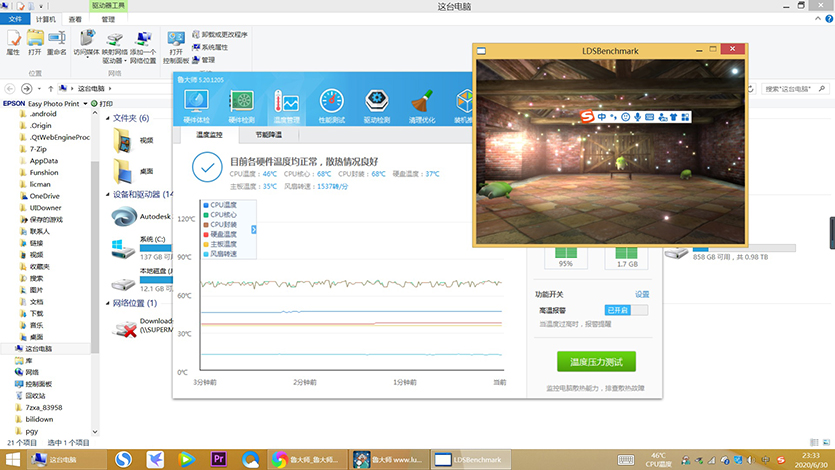
Task: Select OneDrive in navigation tree
Action: [44, 196]
